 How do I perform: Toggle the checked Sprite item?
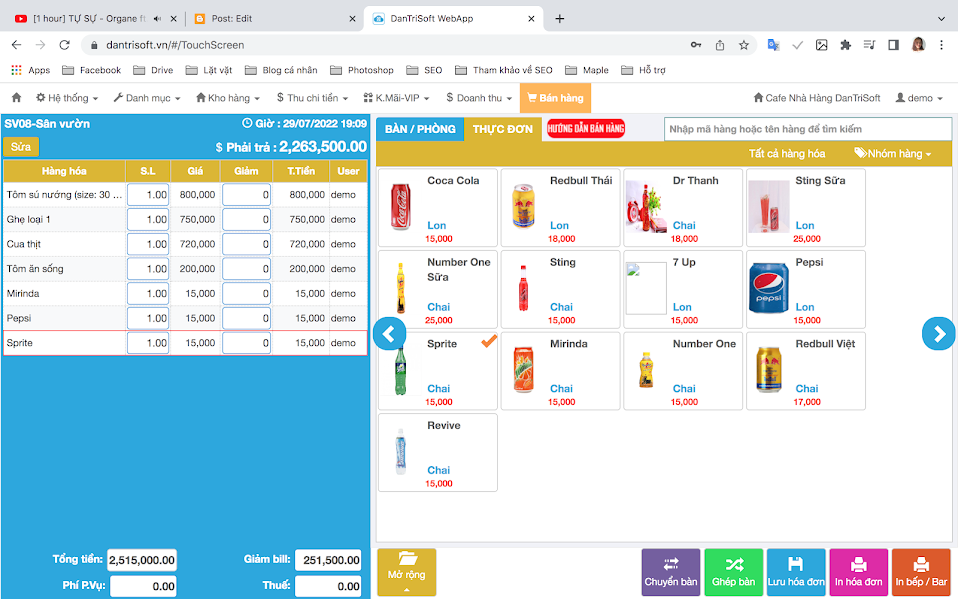coord(437,371)
